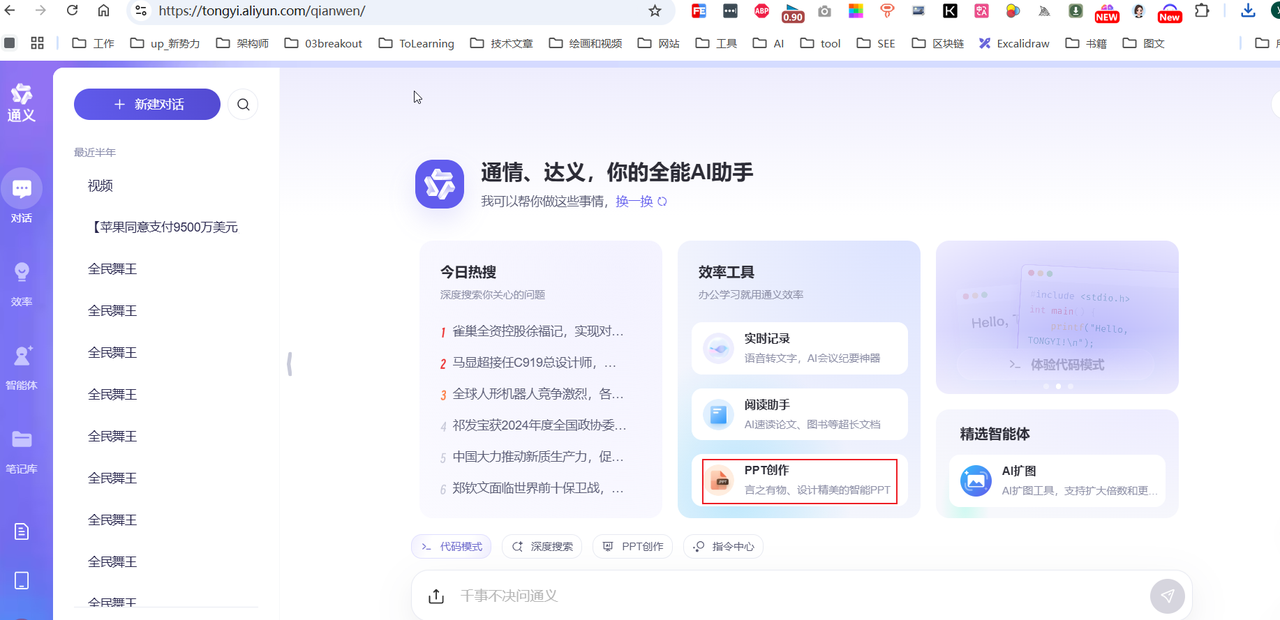The height and width of the screenshot is (620, 1280).
Task: Click the 换一换 refresh icon
Action: tap(662, 202)
